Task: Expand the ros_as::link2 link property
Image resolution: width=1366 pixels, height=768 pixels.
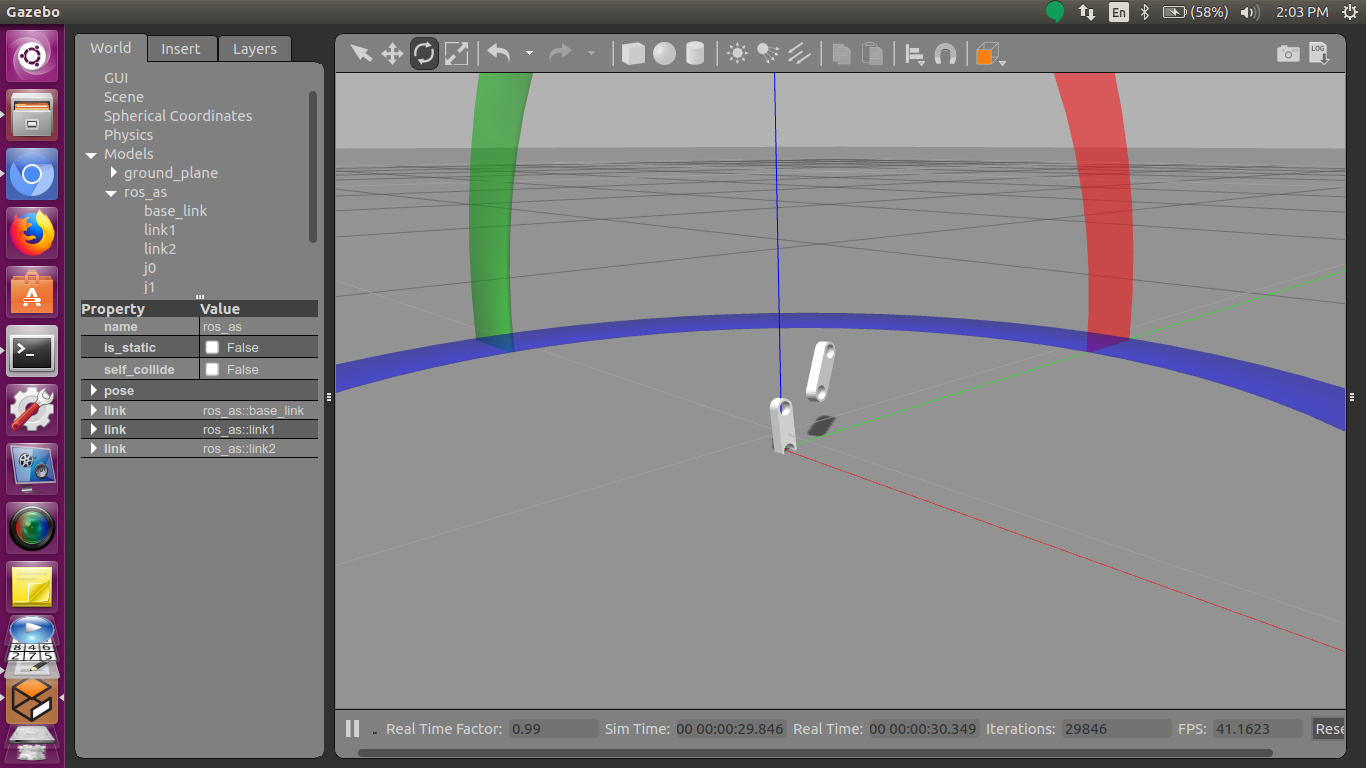Action: click(x=94, y=448)
